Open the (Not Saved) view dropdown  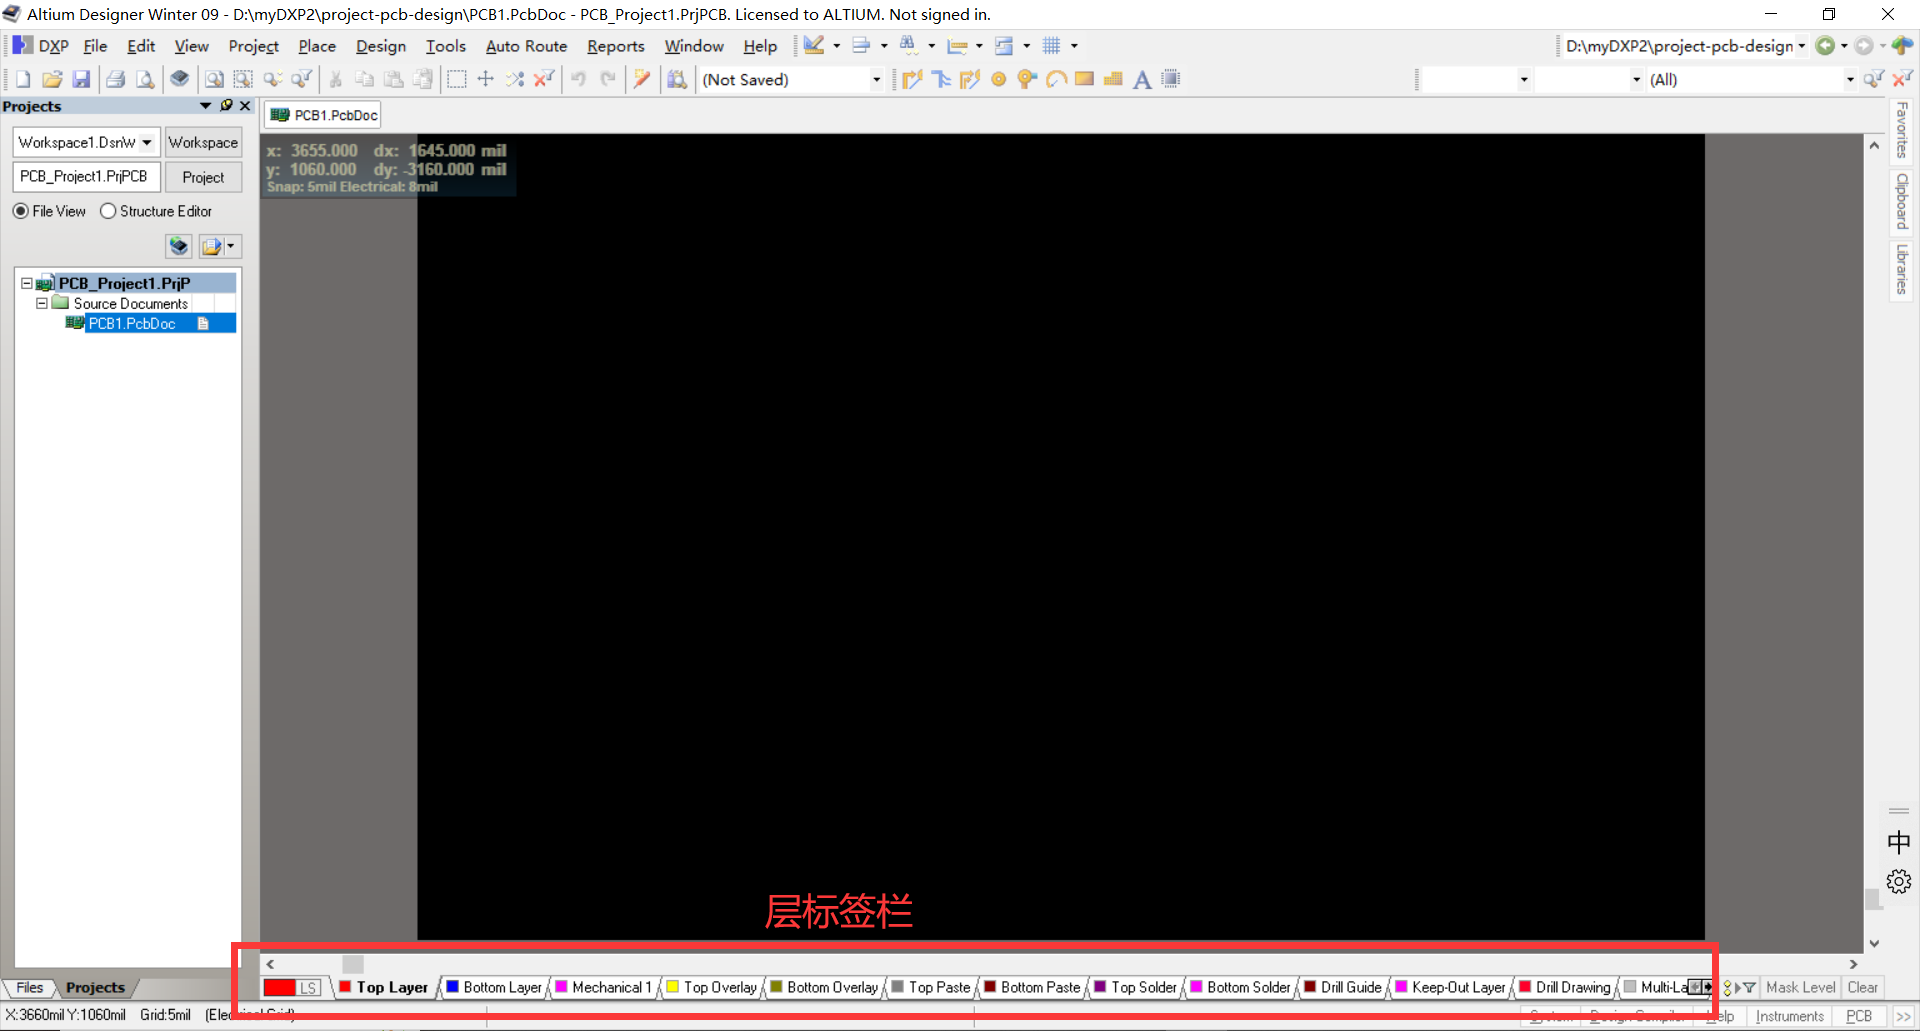876,79
